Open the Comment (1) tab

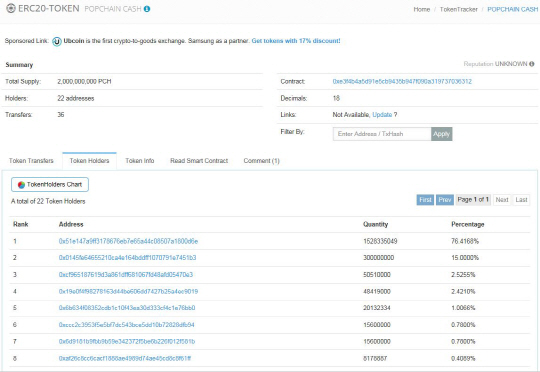[x=262, y=161]
